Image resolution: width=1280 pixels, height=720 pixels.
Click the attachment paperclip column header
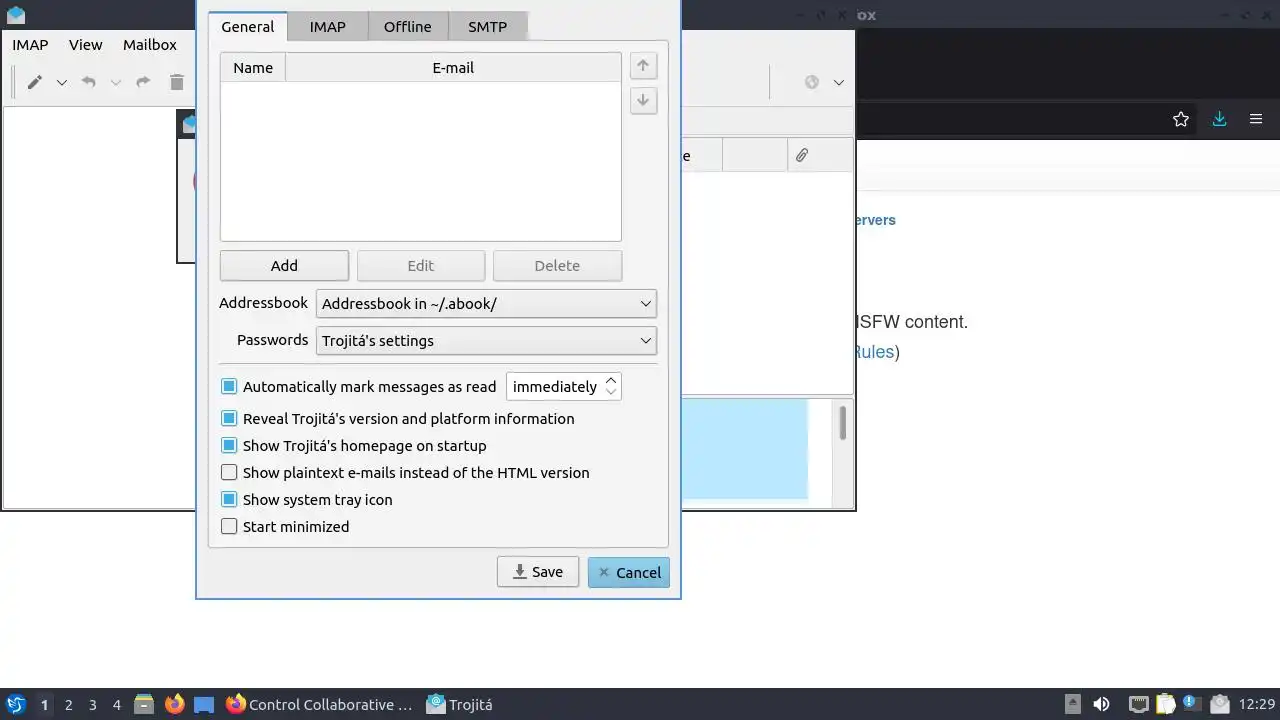(802, 155)
